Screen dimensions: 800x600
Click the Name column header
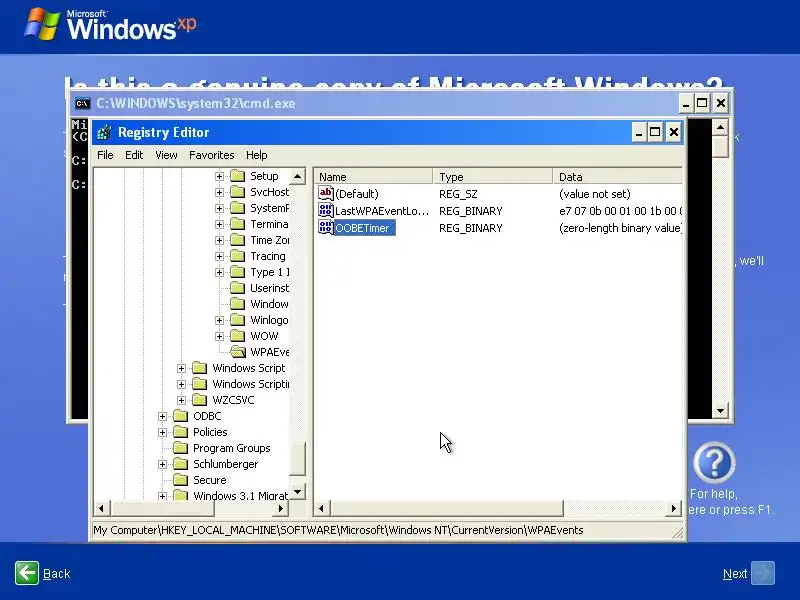click(373, 177)
